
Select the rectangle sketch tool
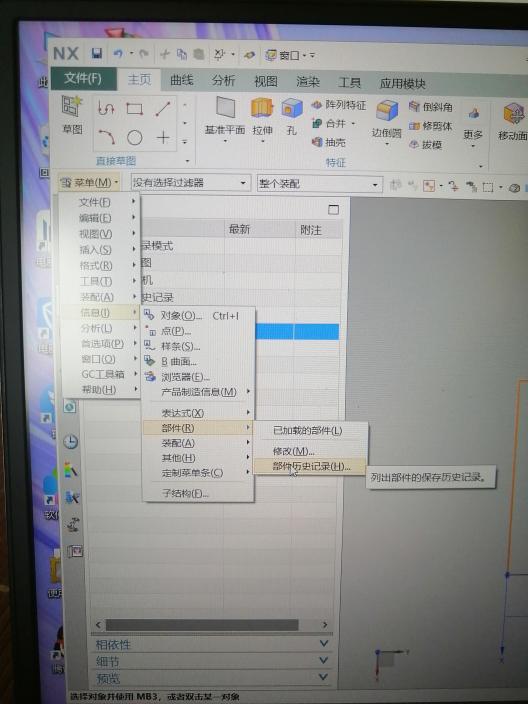point(134,109)
